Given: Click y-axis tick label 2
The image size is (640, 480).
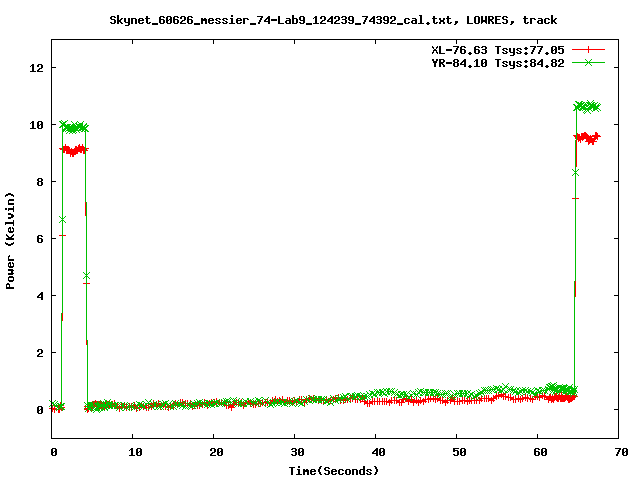Looking at the screenshot, I should point(40,353).
